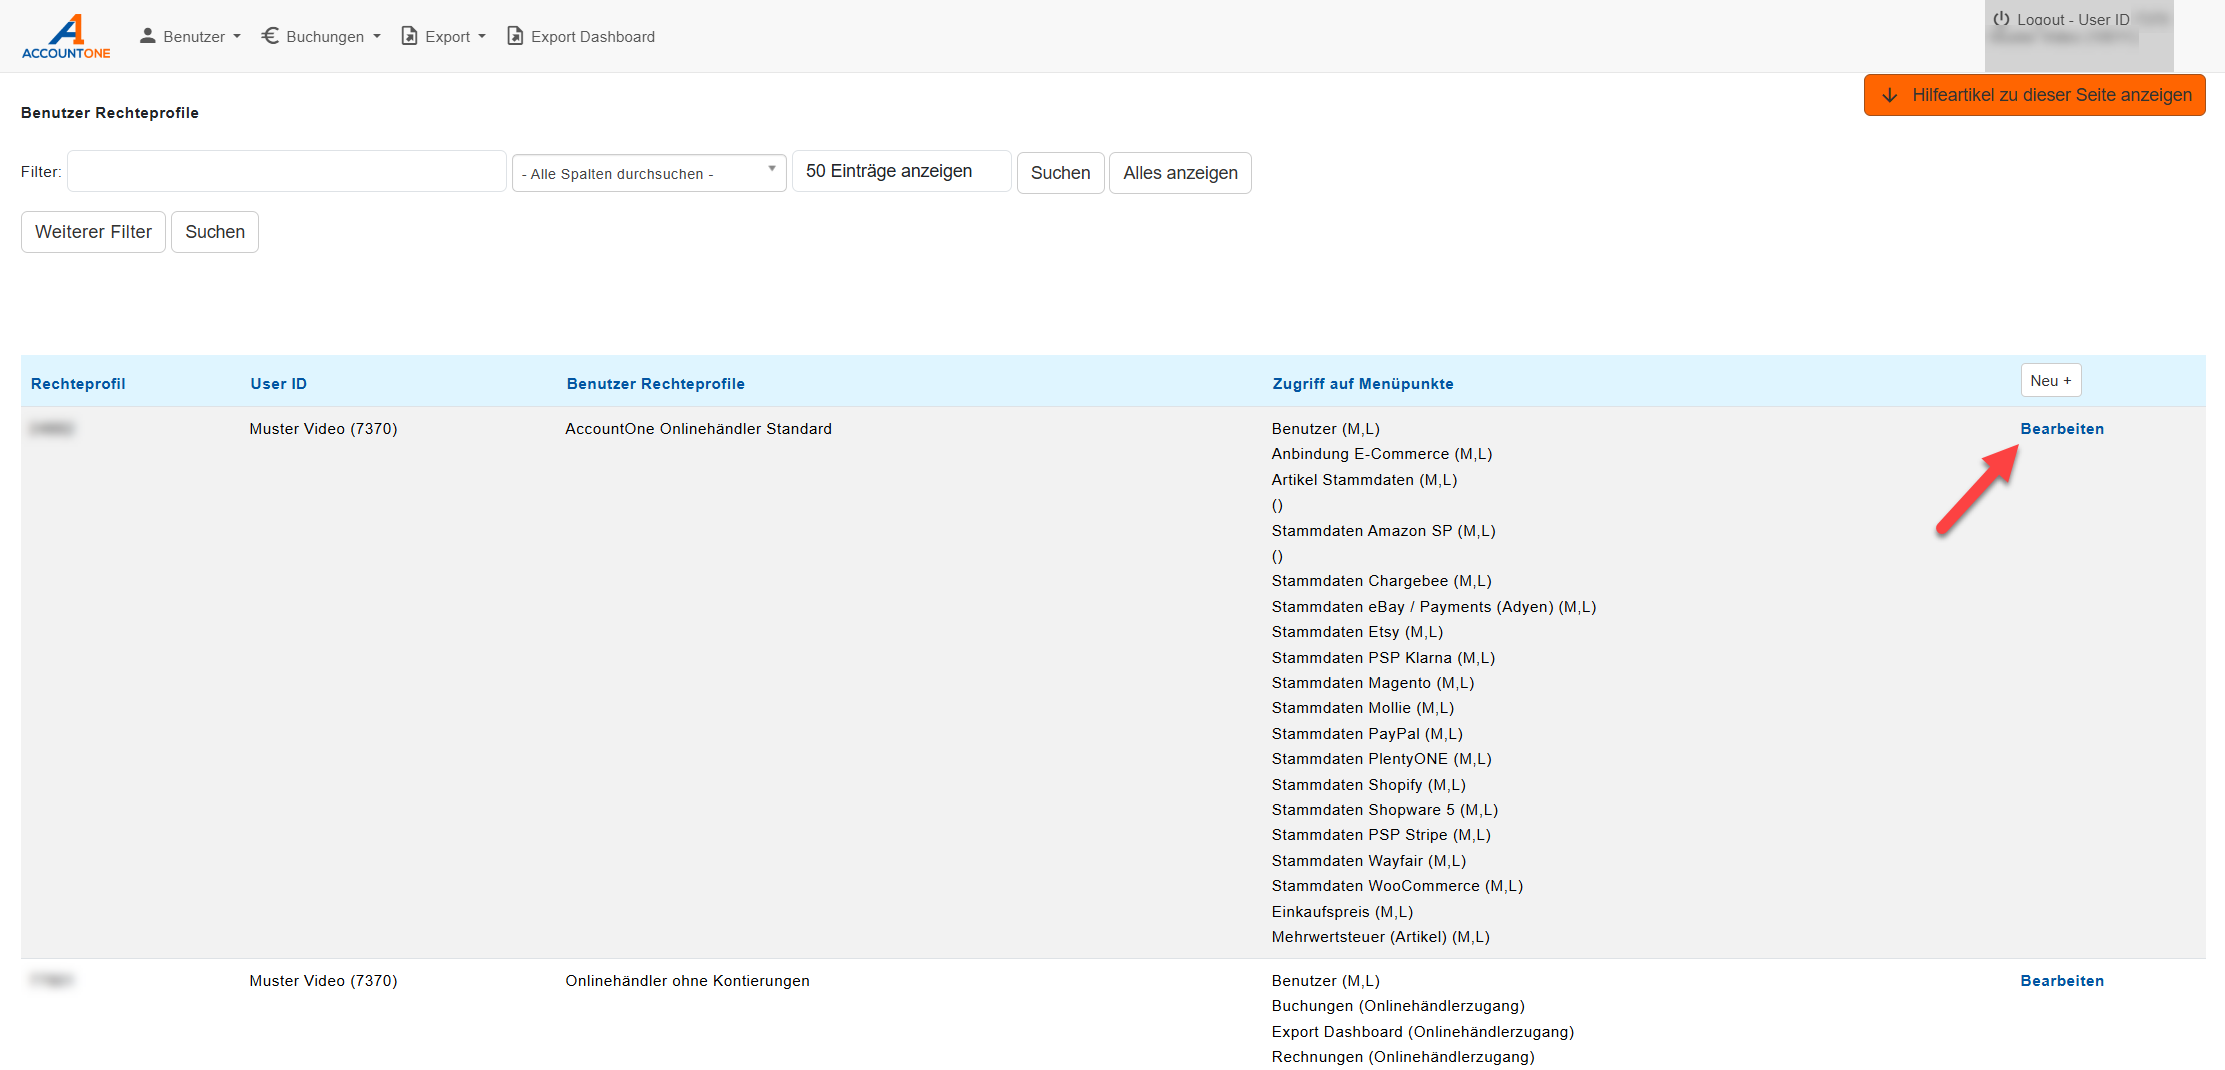The width and height of the screenshot is (2225, 1070).
Task: Edit Onlinehändler ohne Kontierungen profile via Bearbeiten
Action: coord(2062,981)
